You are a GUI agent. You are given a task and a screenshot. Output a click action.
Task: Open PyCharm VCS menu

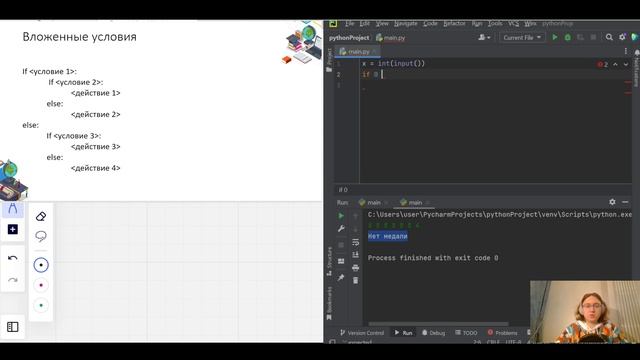click(x=513, y=24)
